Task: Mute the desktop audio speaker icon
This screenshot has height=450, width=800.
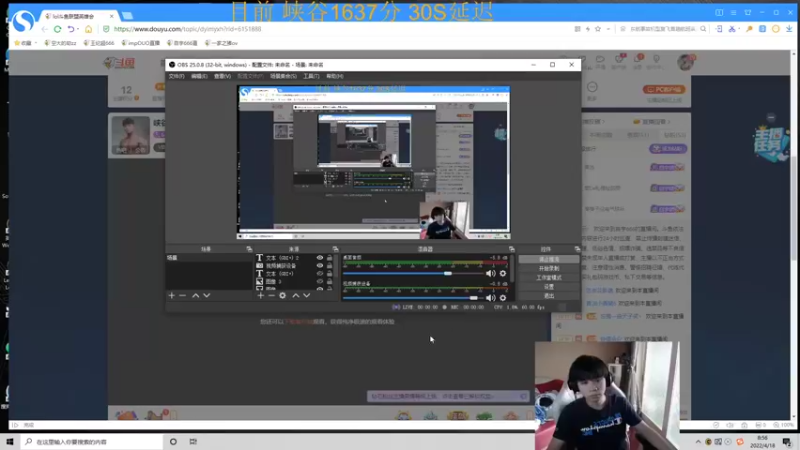Action: click(x=491, y=273)
